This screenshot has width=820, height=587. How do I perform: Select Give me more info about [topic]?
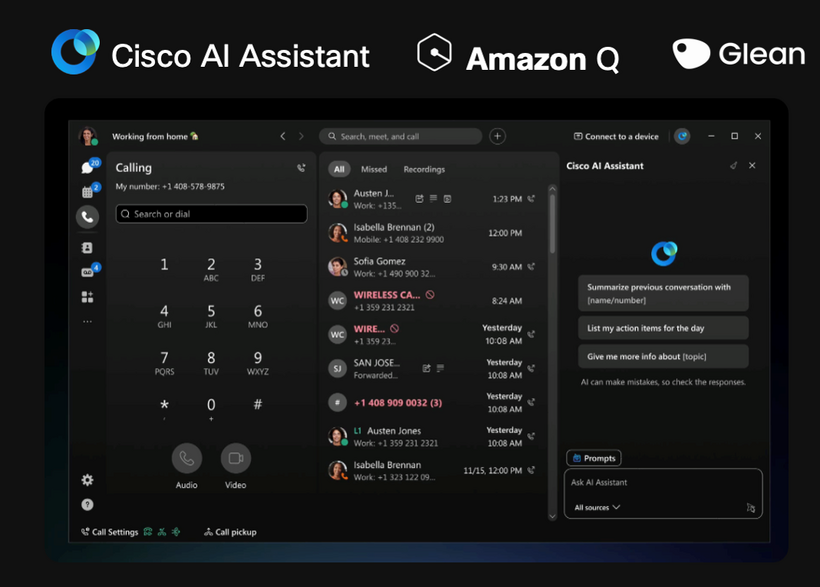tap(663, 356)
